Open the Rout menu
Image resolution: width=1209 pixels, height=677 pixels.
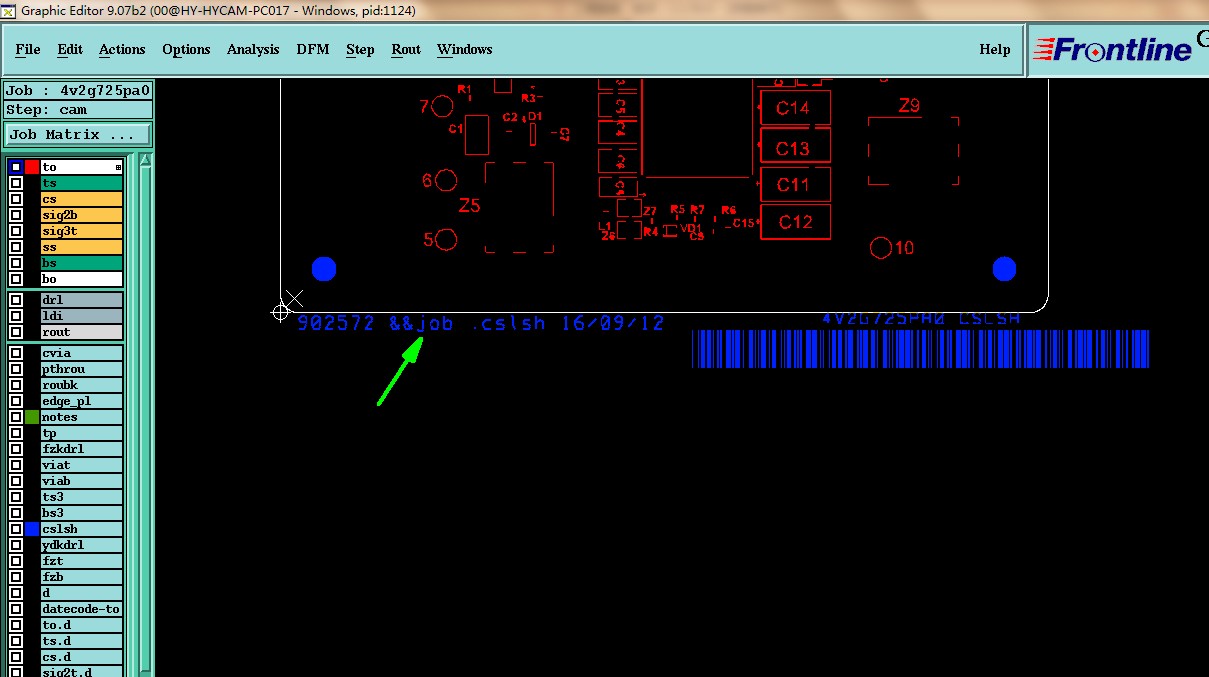pyautogui.click(x=406, y=49)
